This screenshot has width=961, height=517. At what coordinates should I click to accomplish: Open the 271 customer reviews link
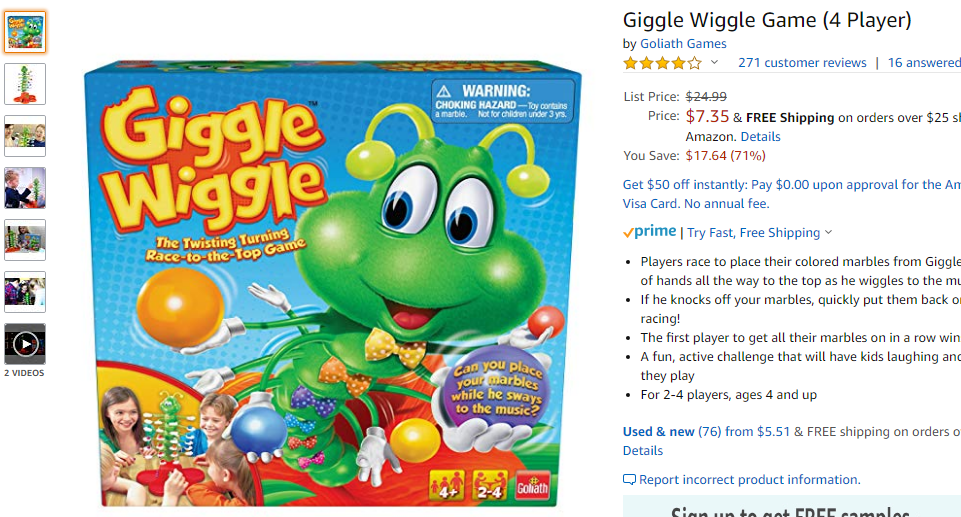point(802,62)
